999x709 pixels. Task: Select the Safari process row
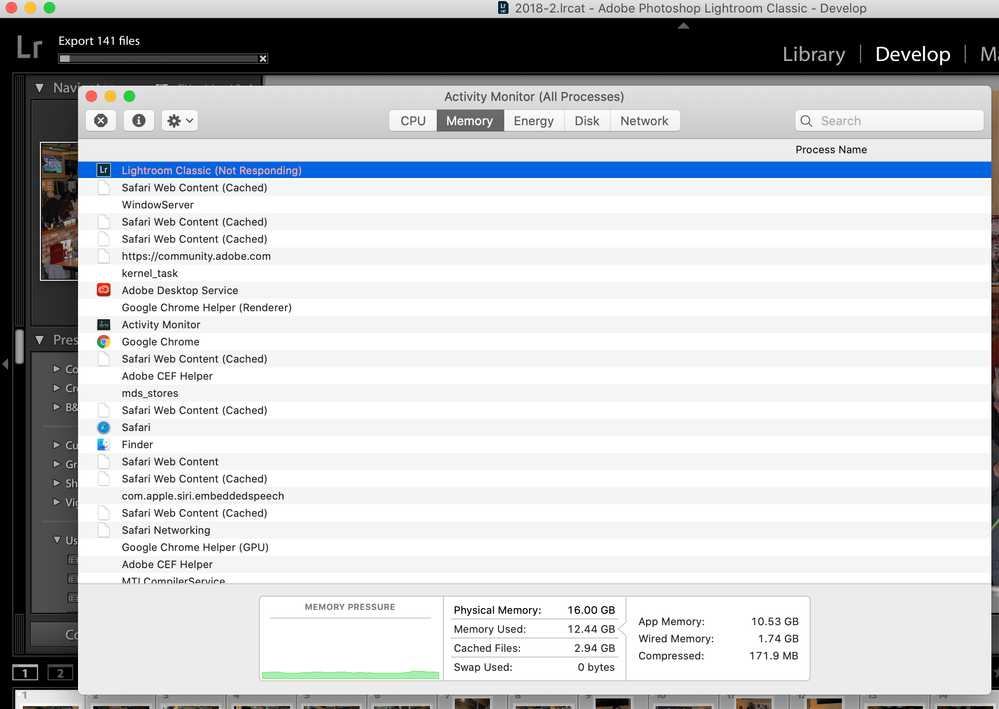[x=535, y=427]
